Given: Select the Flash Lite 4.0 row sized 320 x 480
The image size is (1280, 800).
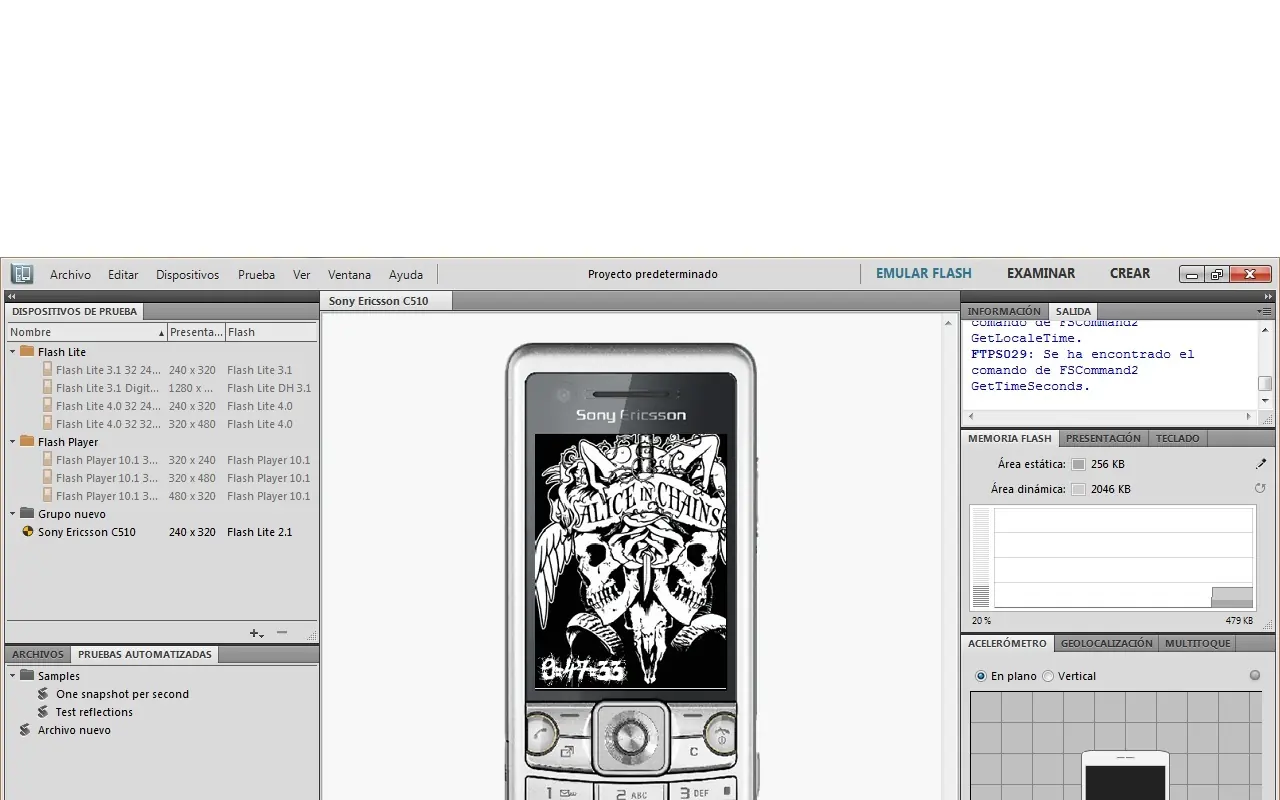Looking at the screenshot, I should 162,424.
